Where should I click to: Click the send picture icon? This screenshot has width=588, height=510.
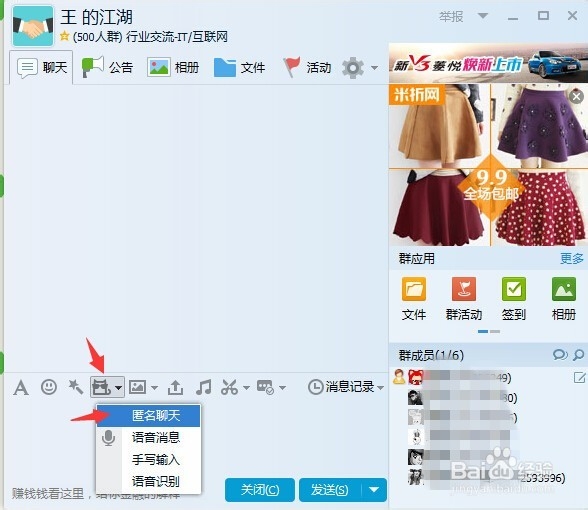(138, 387)
